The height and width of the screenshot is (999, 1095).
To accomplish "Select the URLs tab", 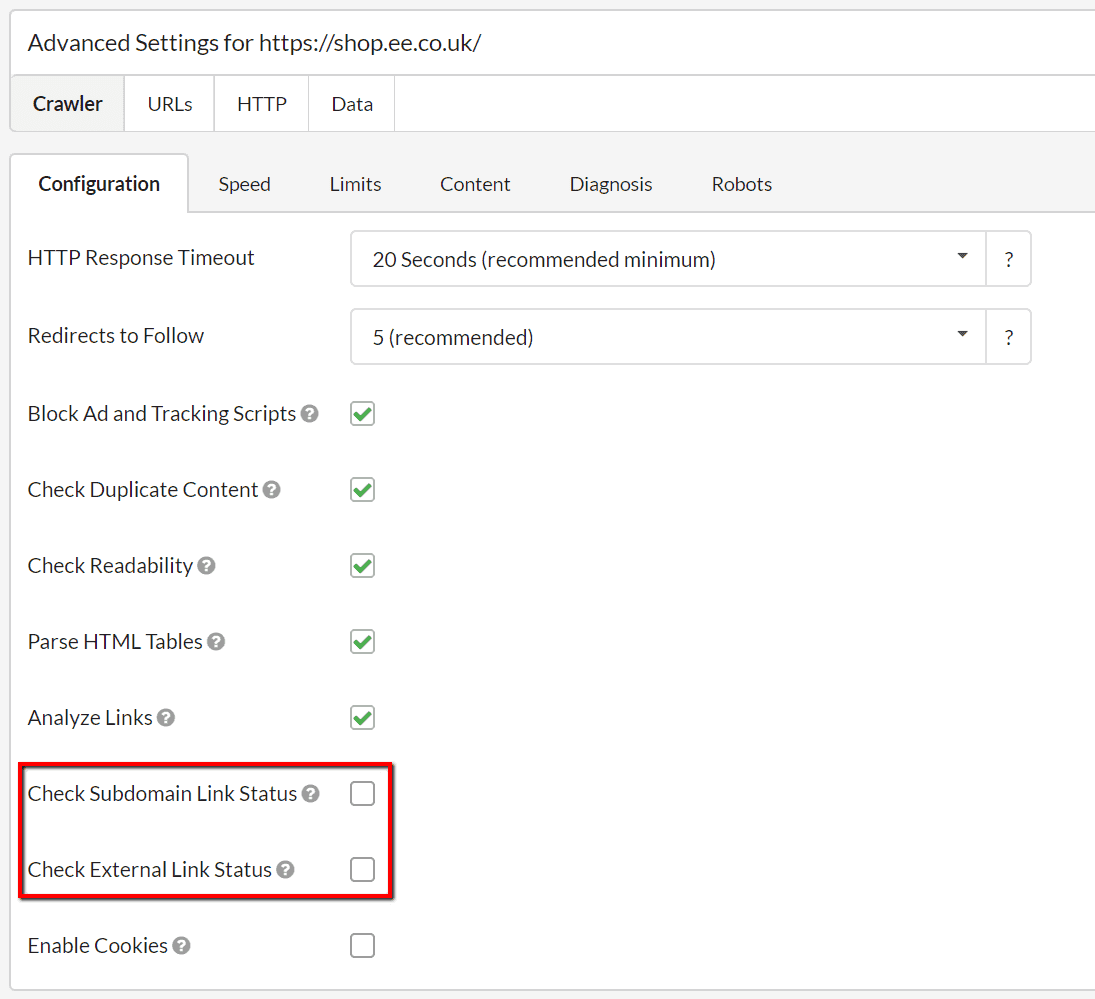I will pos(168,103).
